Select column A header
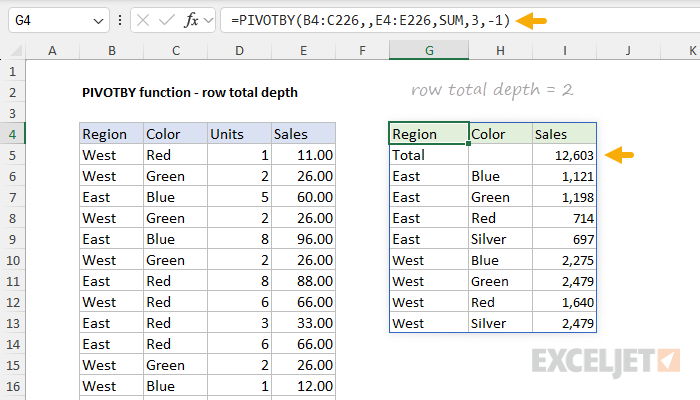 coord(52,51)
